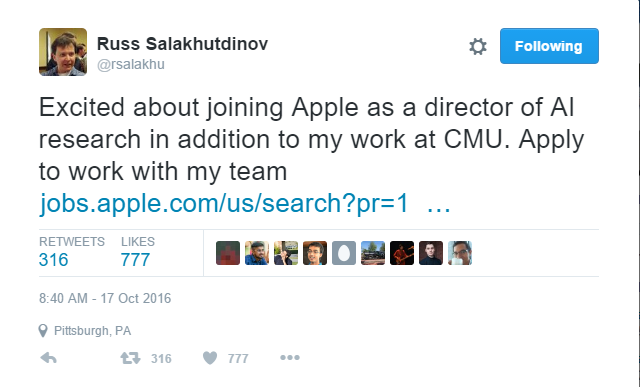The height and width of the screenshot is (387, 640).
Task: Open the three-dot more options menu
Action: (x=290, y=358)
